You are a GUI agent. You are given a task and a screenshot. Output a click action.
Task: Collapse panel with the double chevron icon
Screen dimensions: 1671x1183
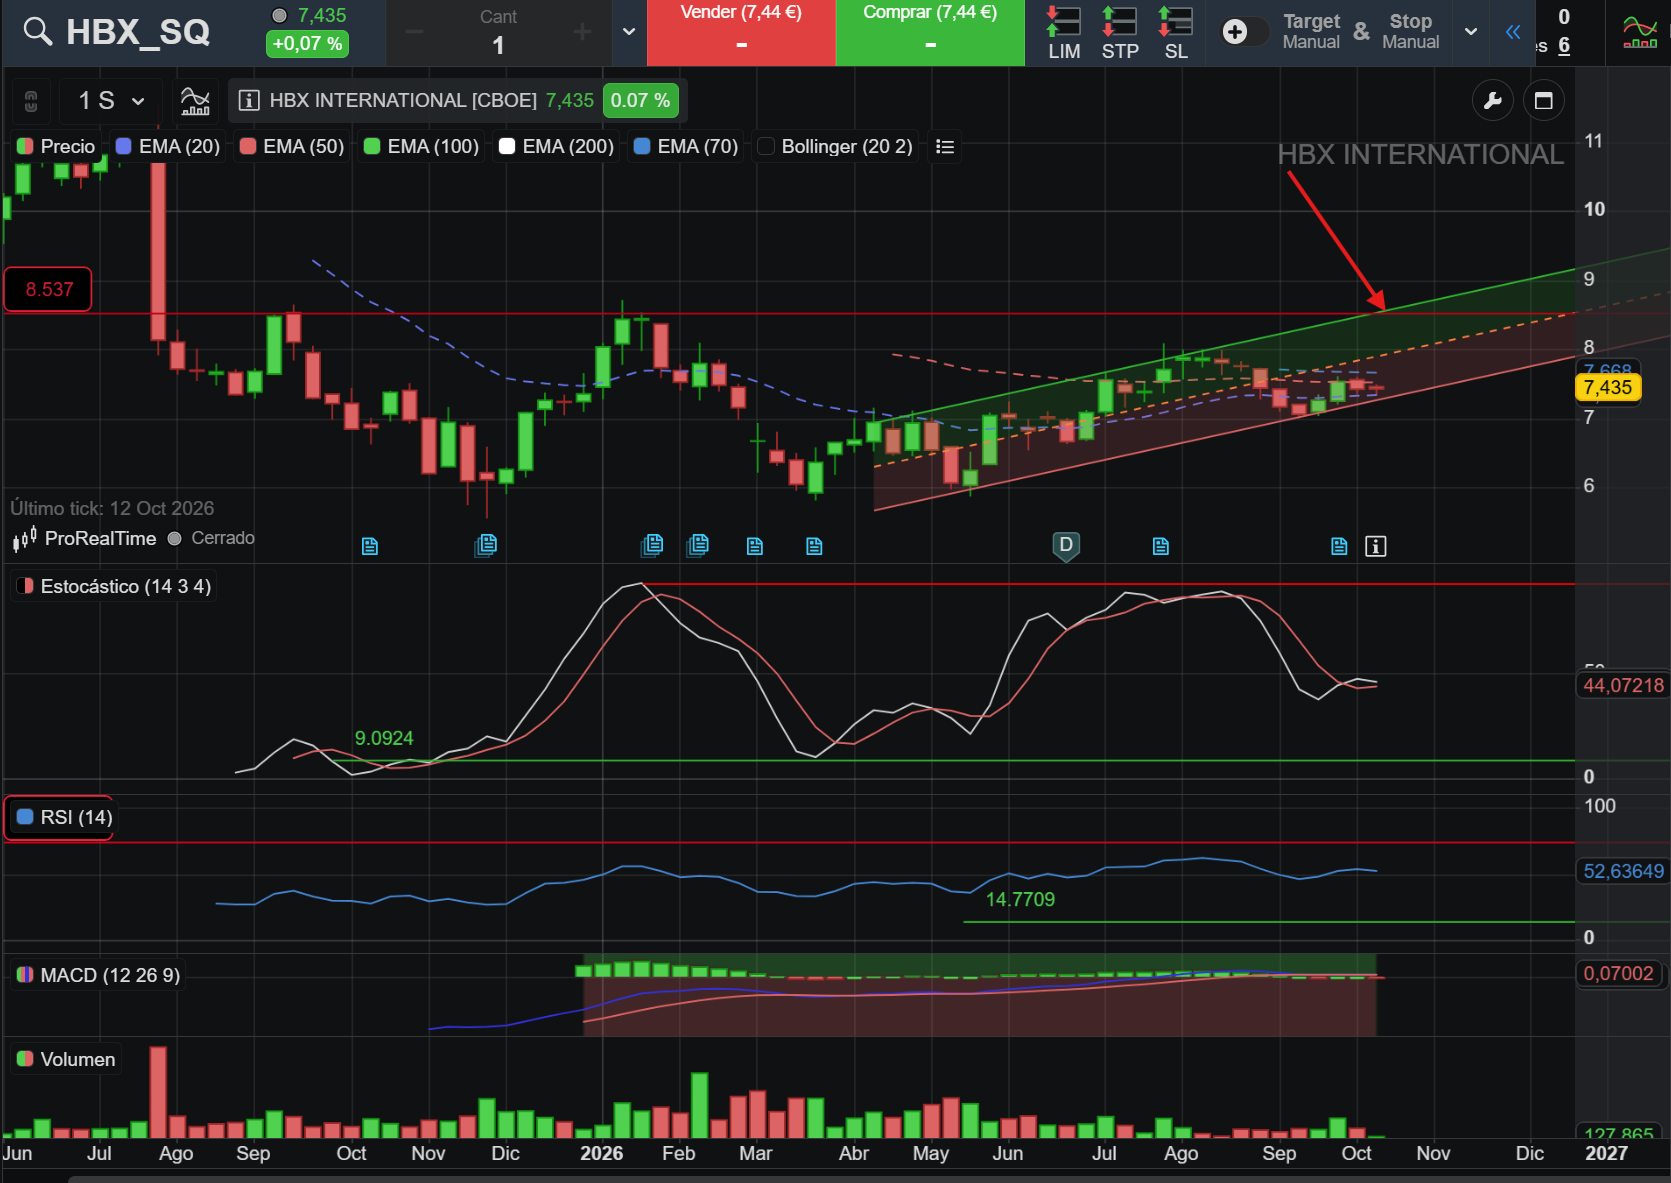1513,33
